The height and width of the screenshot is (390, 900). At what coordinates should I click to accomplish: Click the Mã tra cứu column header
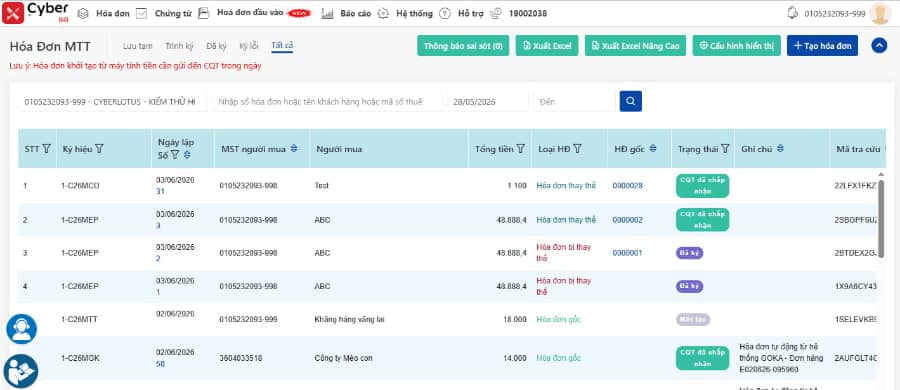858,149
